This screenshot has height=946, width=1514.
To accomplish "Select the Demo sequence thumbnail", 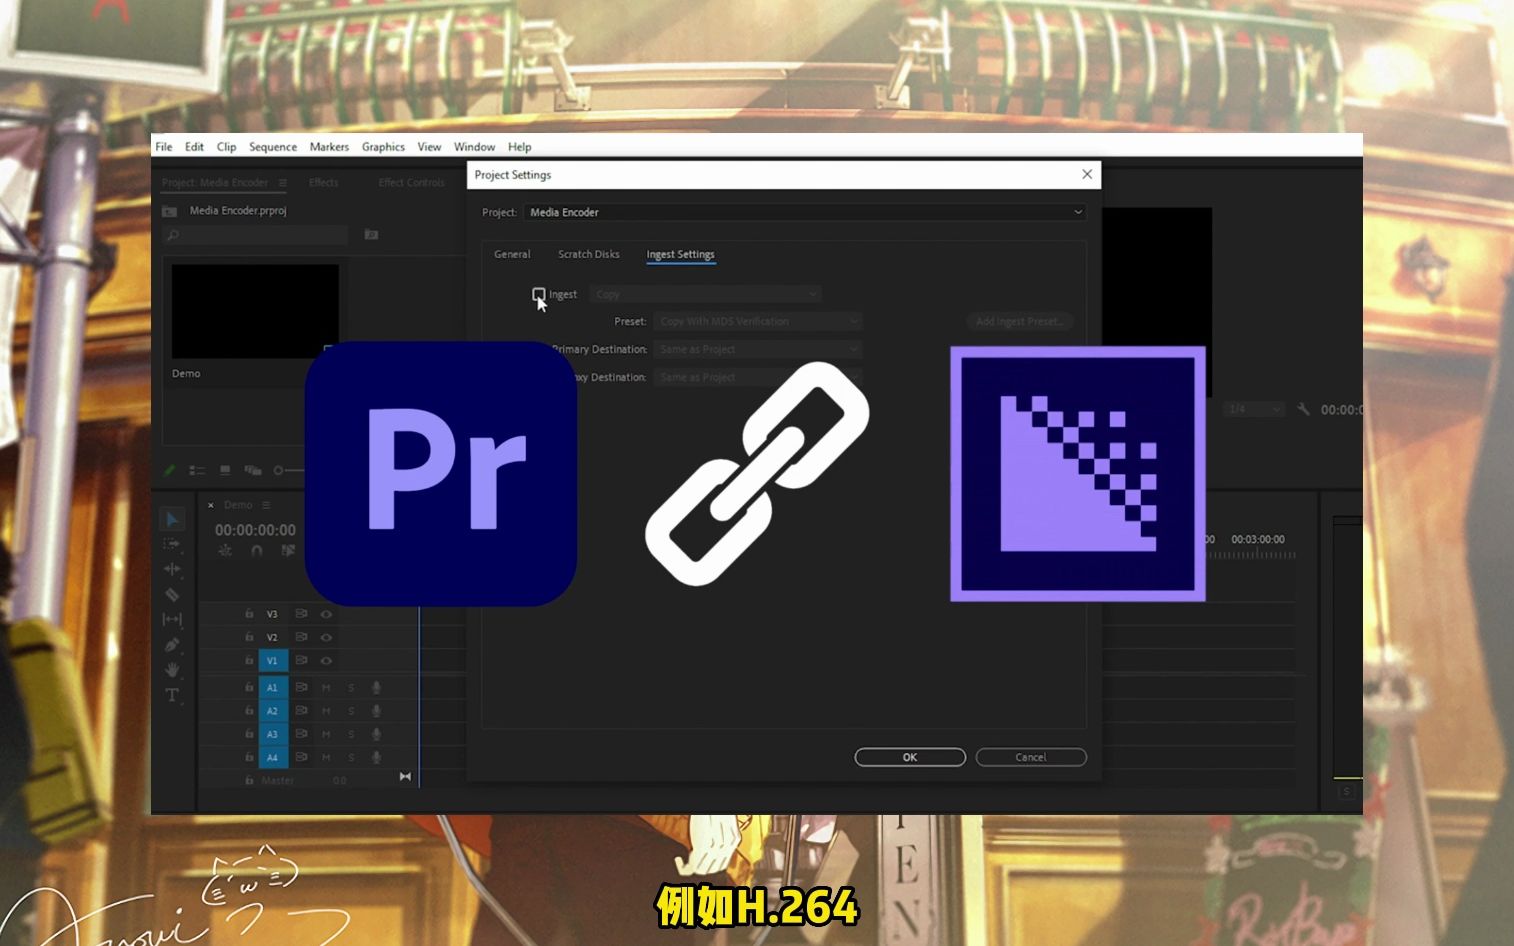I will [x=255, y=311].
